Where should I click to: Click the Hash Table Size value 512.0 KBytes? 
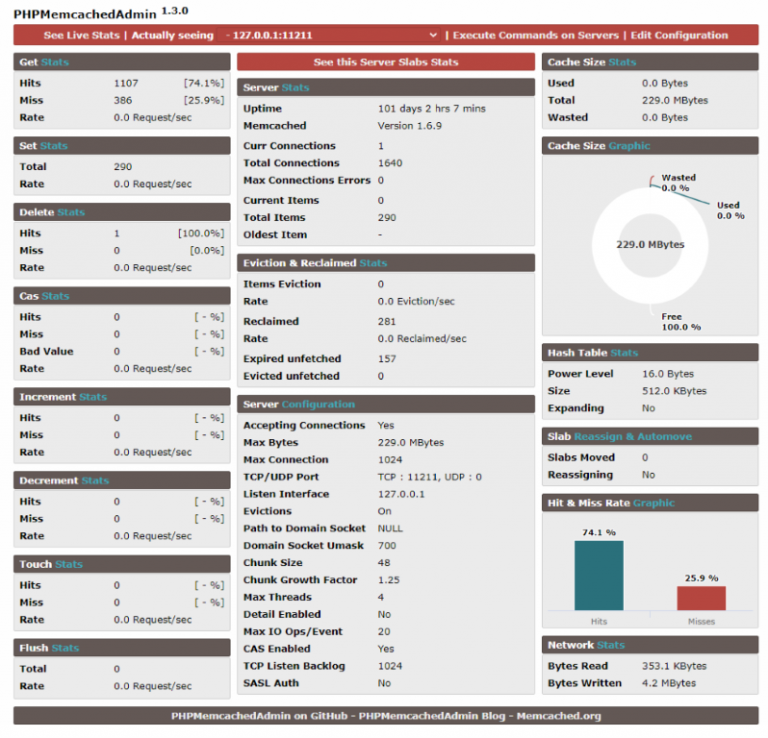674,391
